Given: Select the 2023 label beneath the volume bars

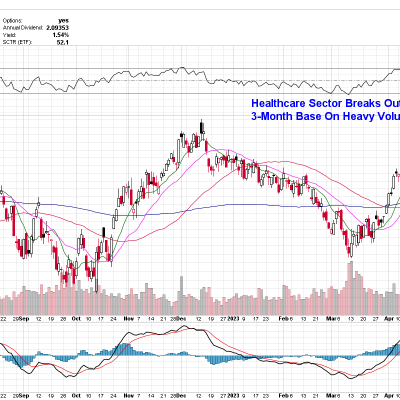Looking at the screenshot, I should tap(233, 319).
